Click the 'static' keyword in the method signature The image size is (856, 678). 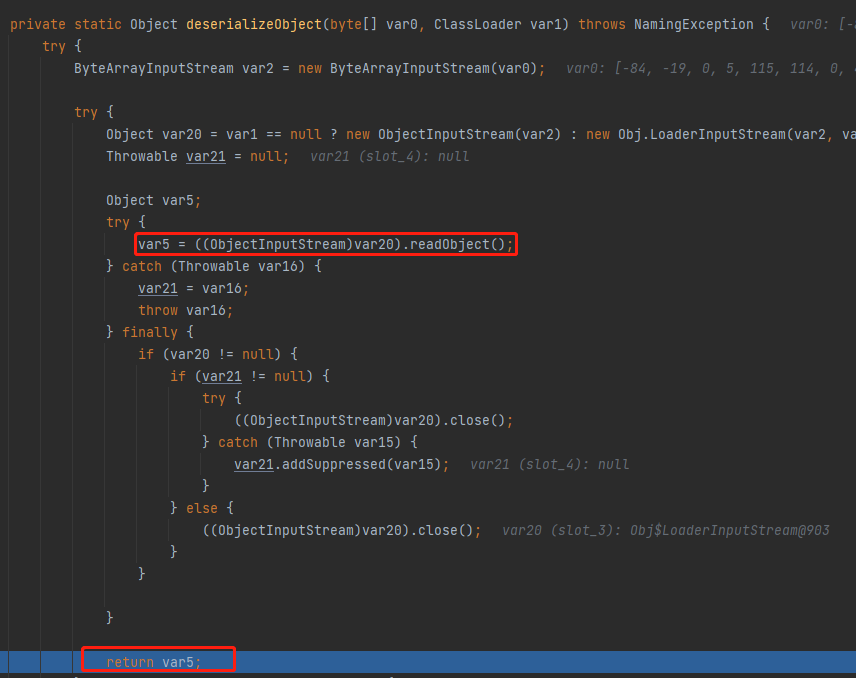coord(98,25)
